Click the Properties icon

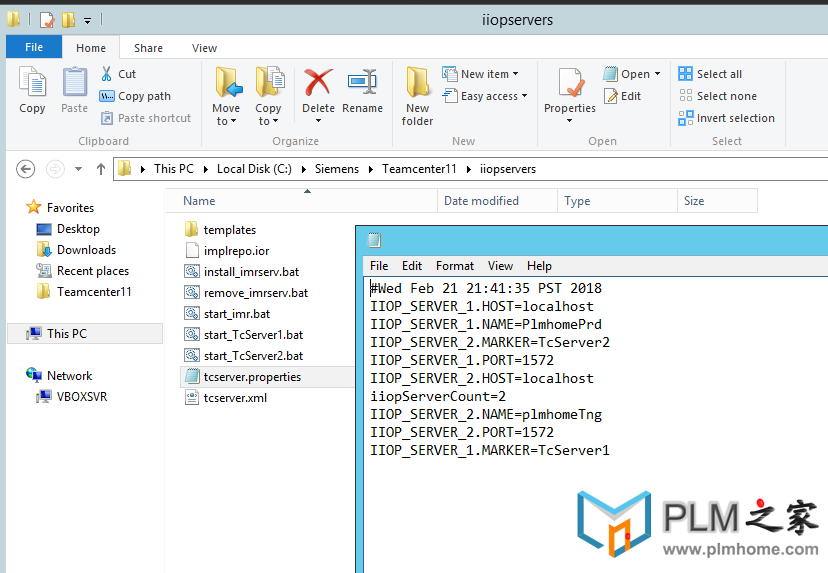pyautogui.click(x=570, y=83)
